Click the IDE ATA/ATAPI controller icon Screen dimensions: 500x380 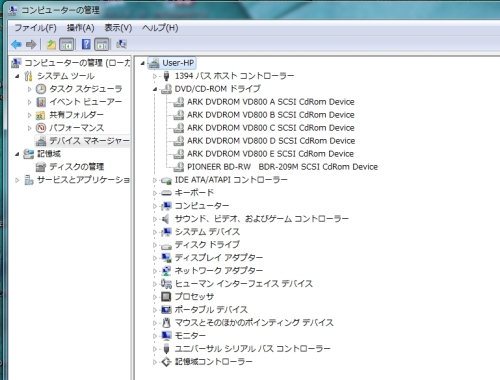coord(166,180)
